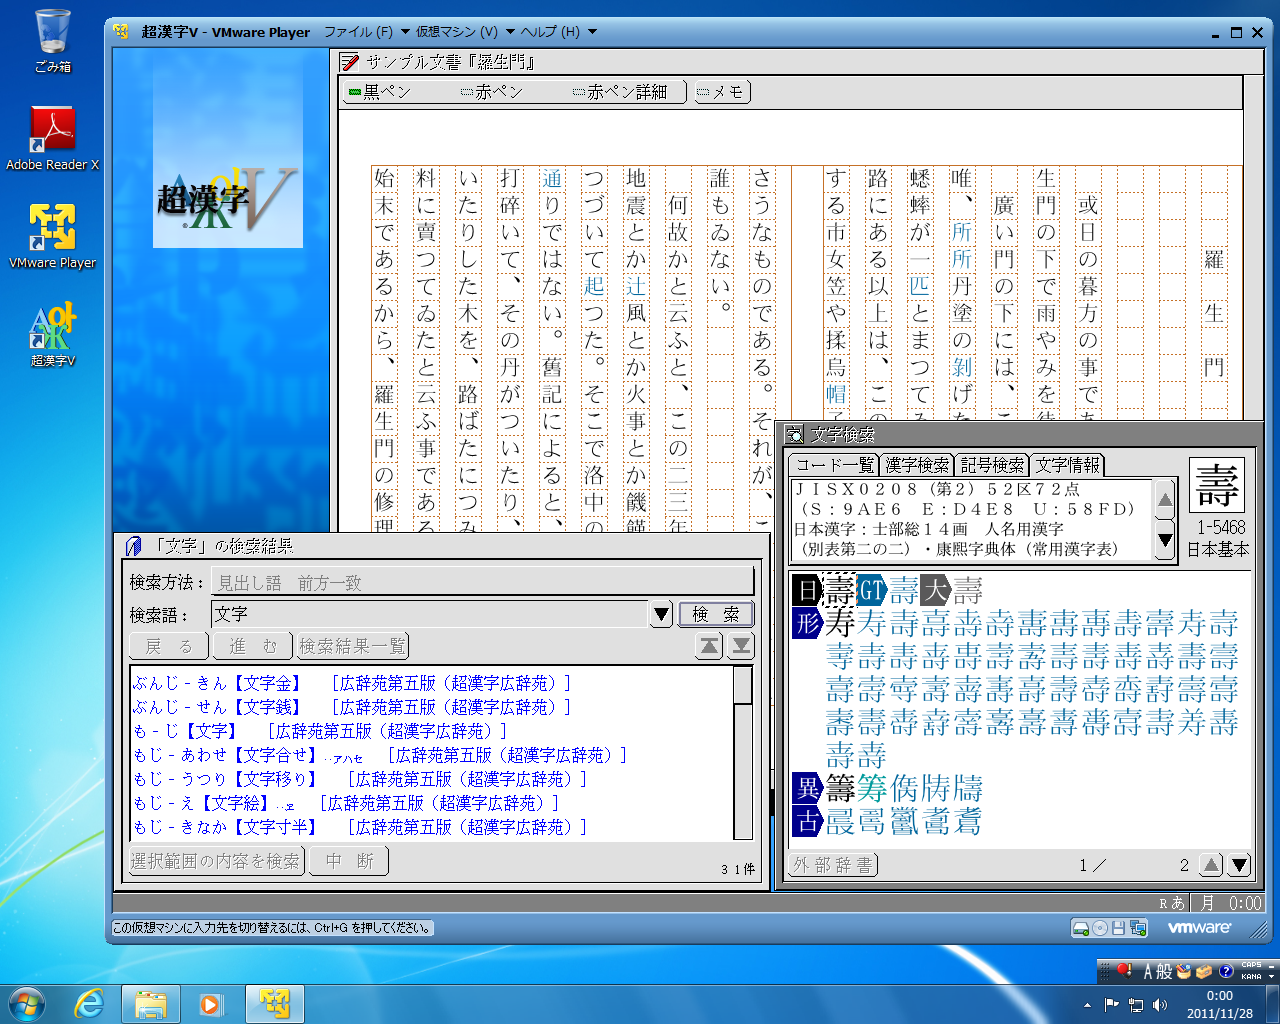Jump to top of search results list
Image resolution: width=1280 pixels, height=1024 pixels.
[709, 646]
